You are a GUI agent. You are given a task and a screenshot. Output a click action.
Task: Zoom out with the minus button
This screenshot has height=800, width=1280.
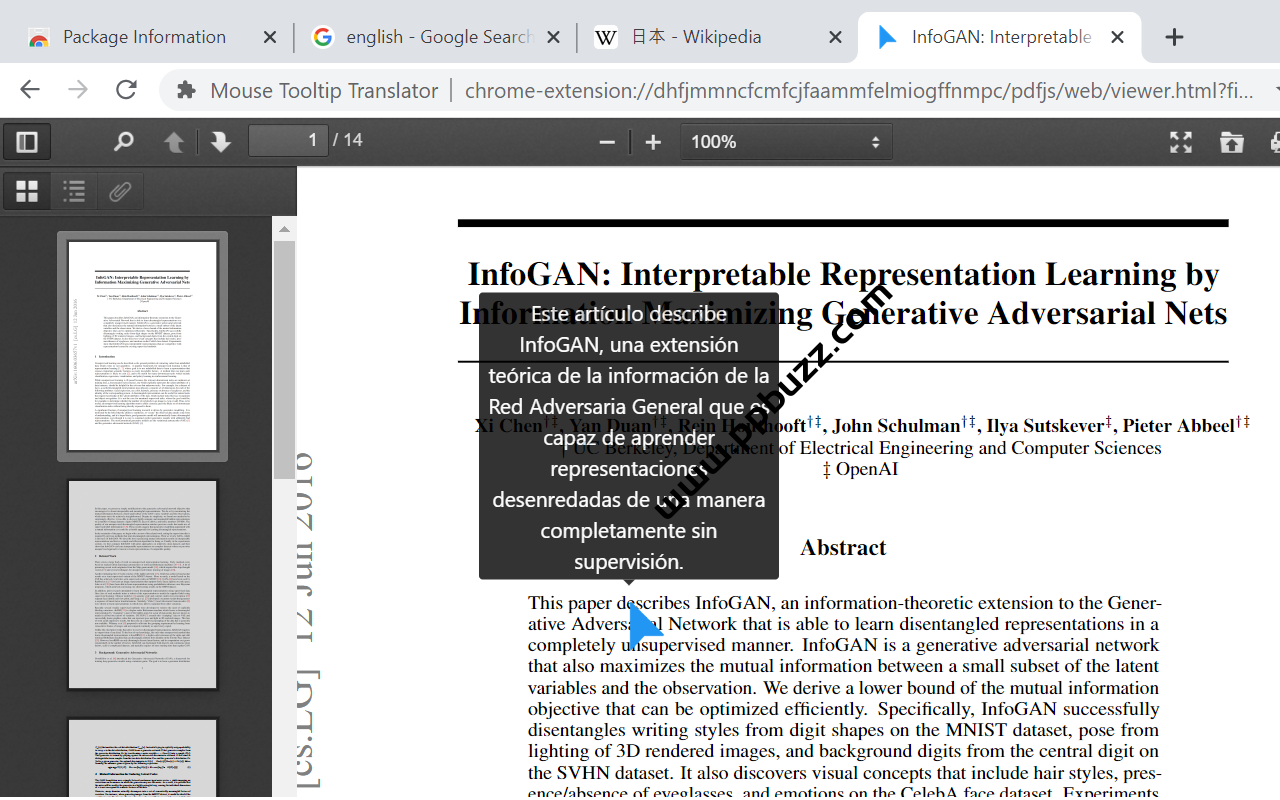coord(607,142)
